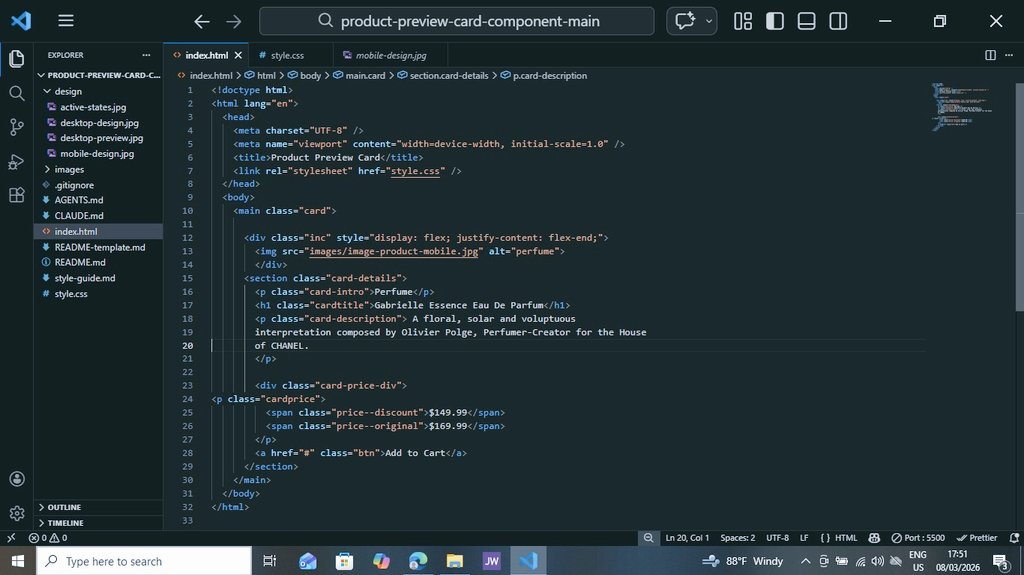Change end of line sequence LF

point(804,538)
